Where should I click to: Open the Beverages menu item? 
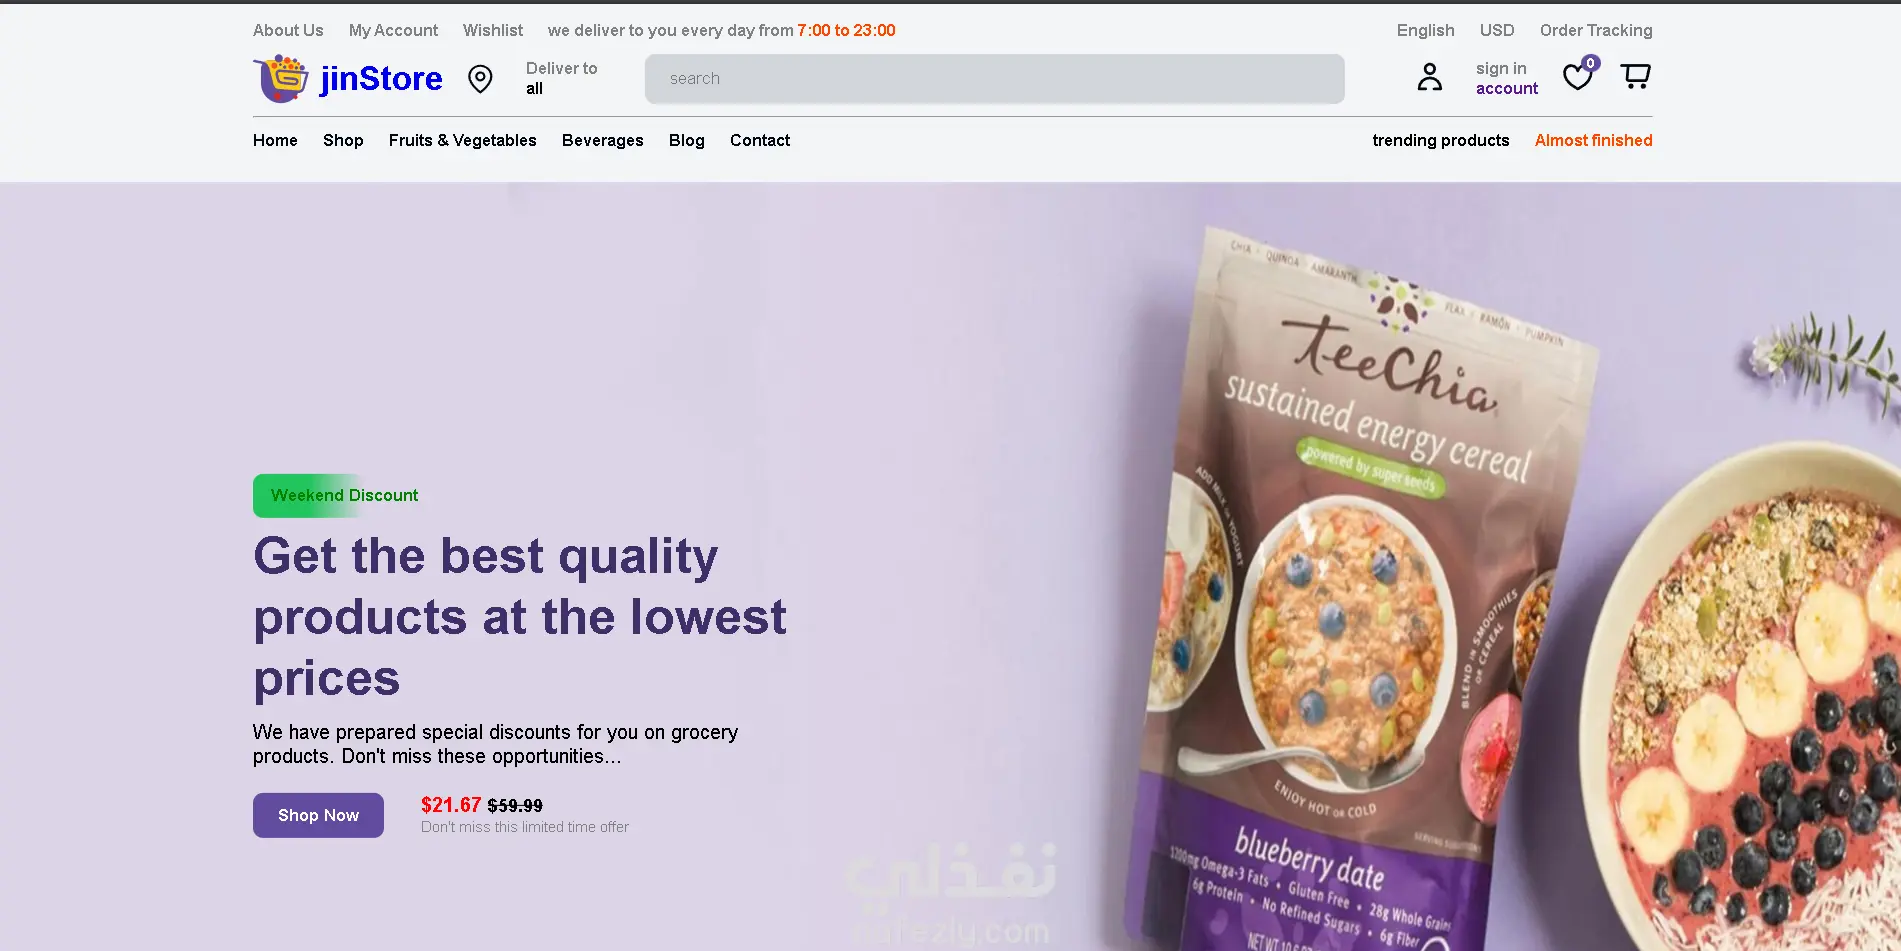coord(602,140)
